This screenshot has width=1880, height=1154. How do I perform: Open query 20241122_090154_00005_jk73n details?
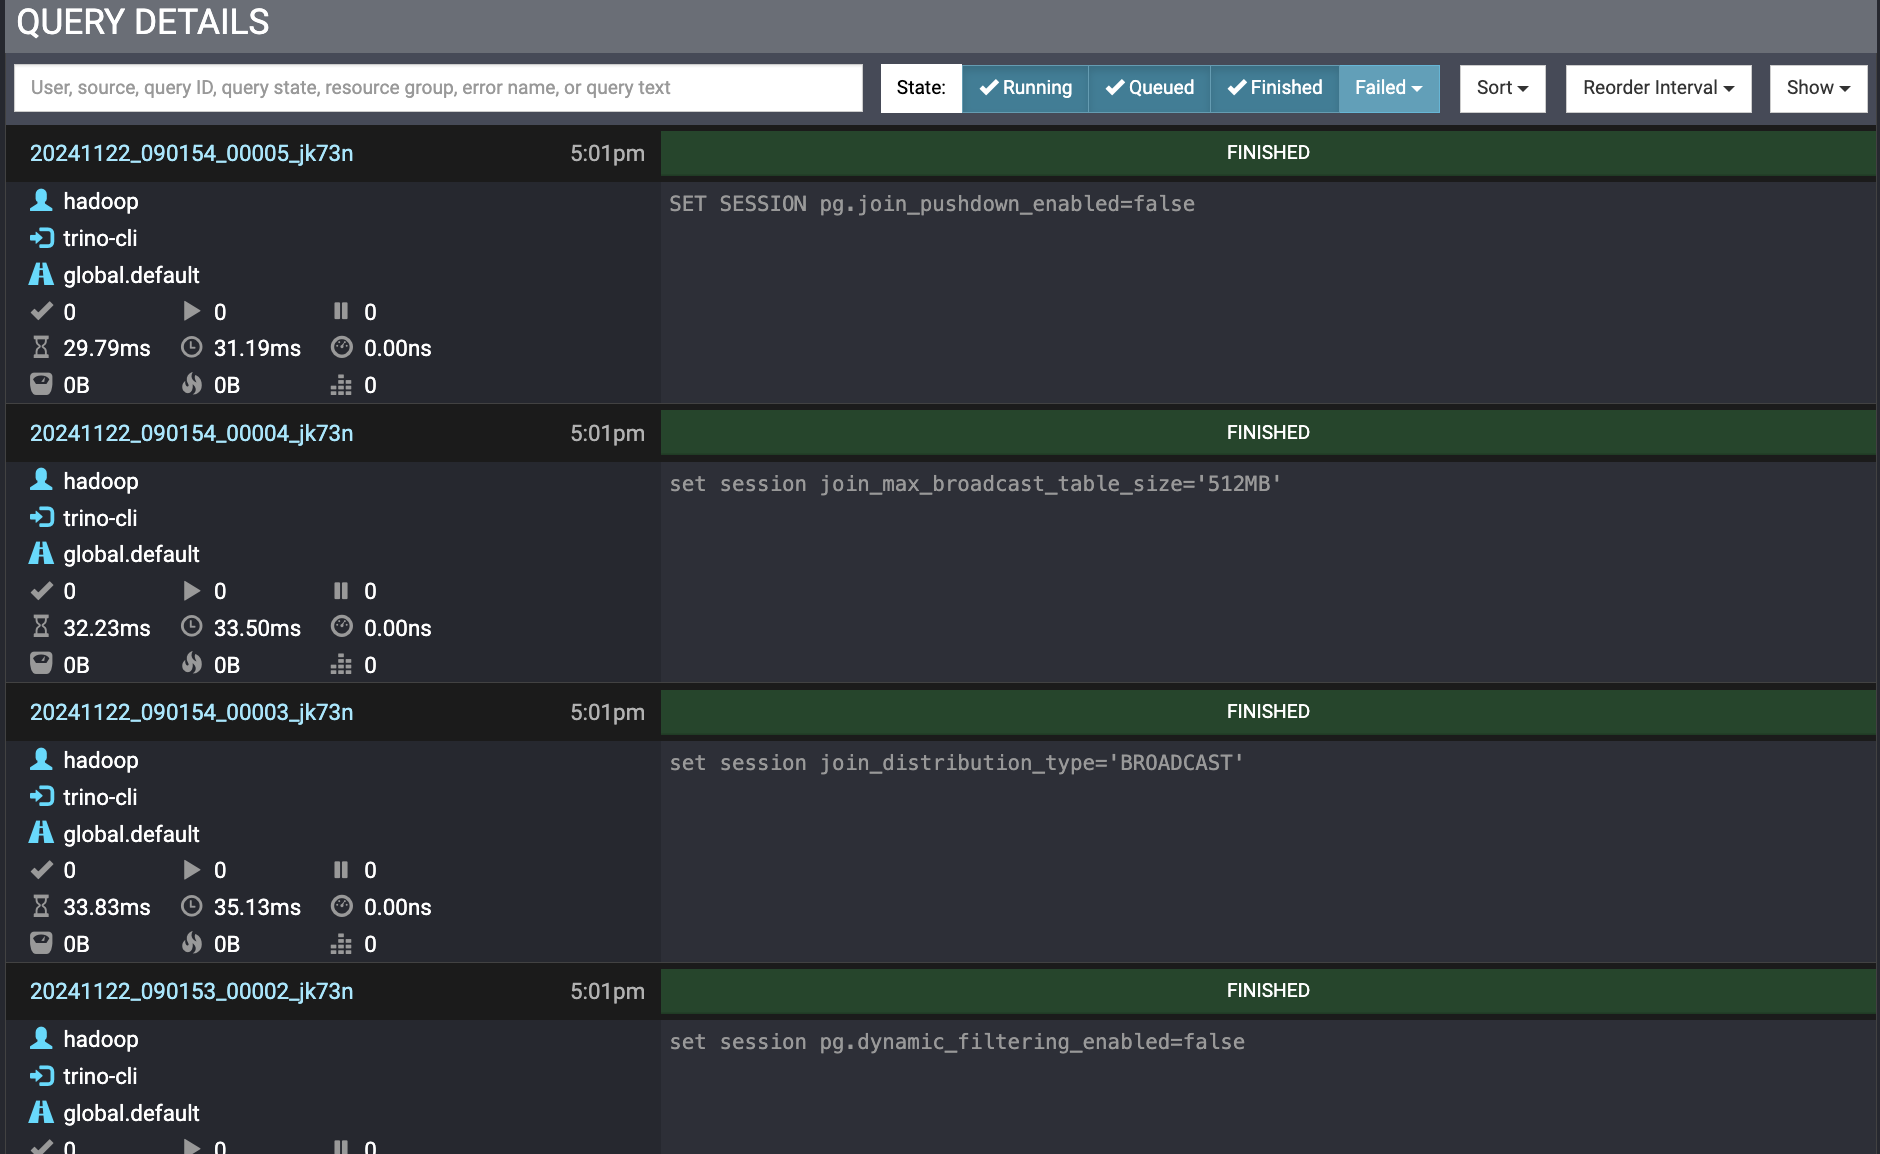(x=191, y=153)
